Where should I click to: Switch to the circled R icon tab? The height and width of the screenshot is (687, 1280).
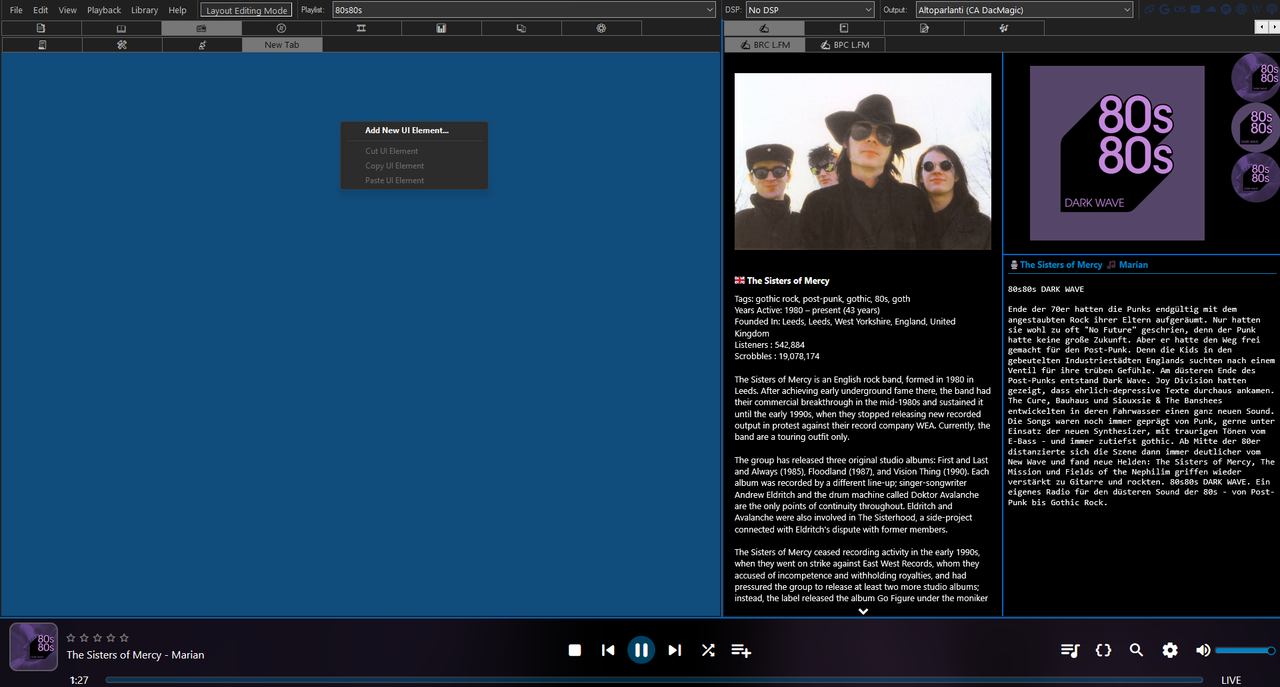[281, 28]
